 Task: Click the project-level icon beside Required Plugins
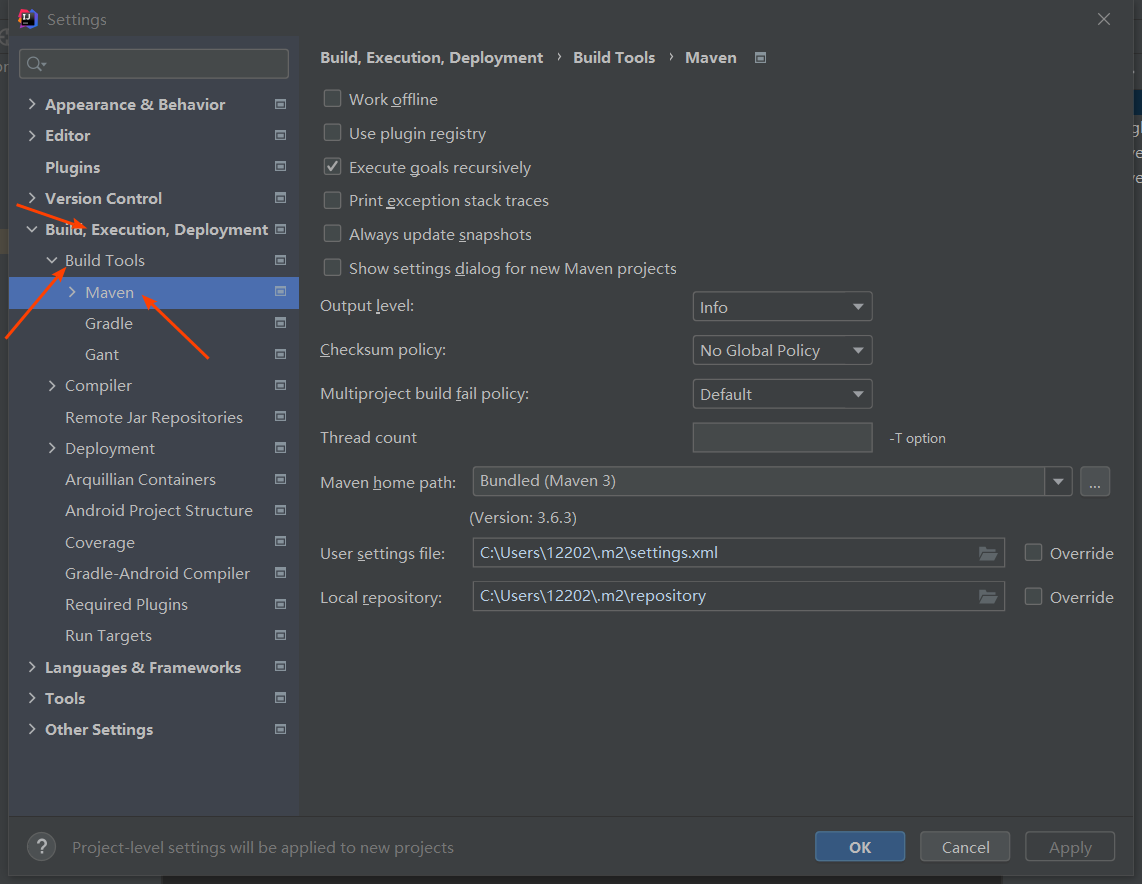[280, 604]
